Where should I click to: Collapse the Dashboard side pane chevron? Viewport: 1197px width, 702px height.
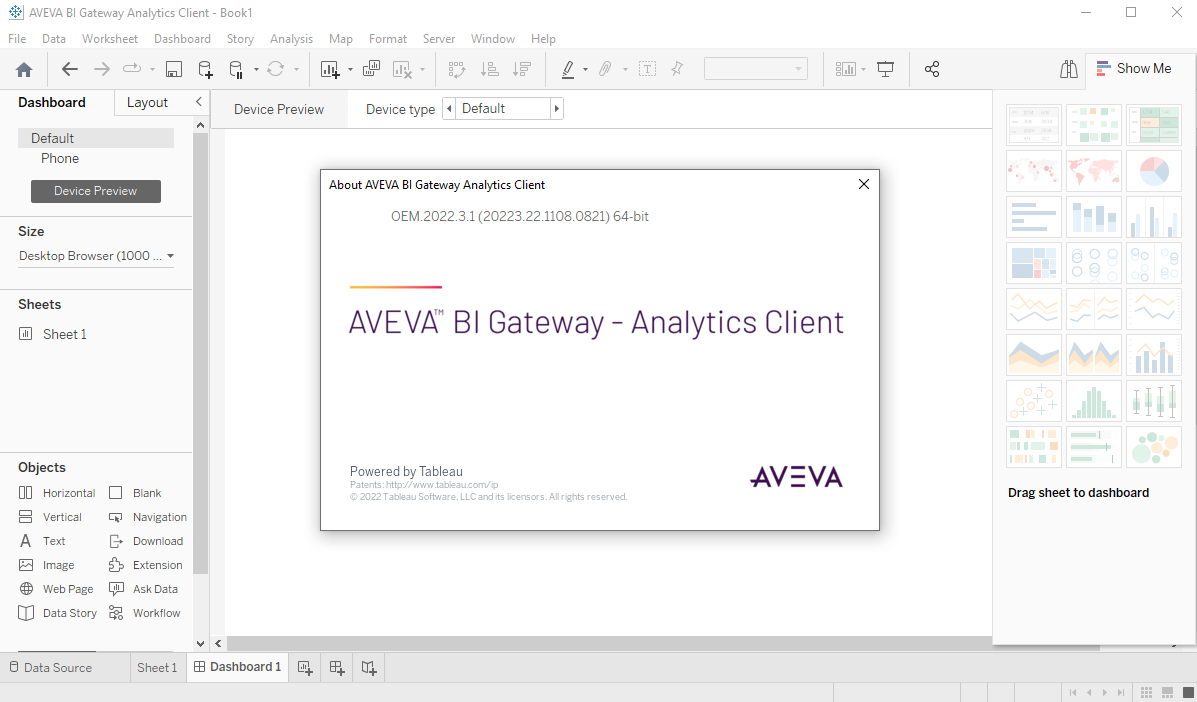tap(198, 101)
